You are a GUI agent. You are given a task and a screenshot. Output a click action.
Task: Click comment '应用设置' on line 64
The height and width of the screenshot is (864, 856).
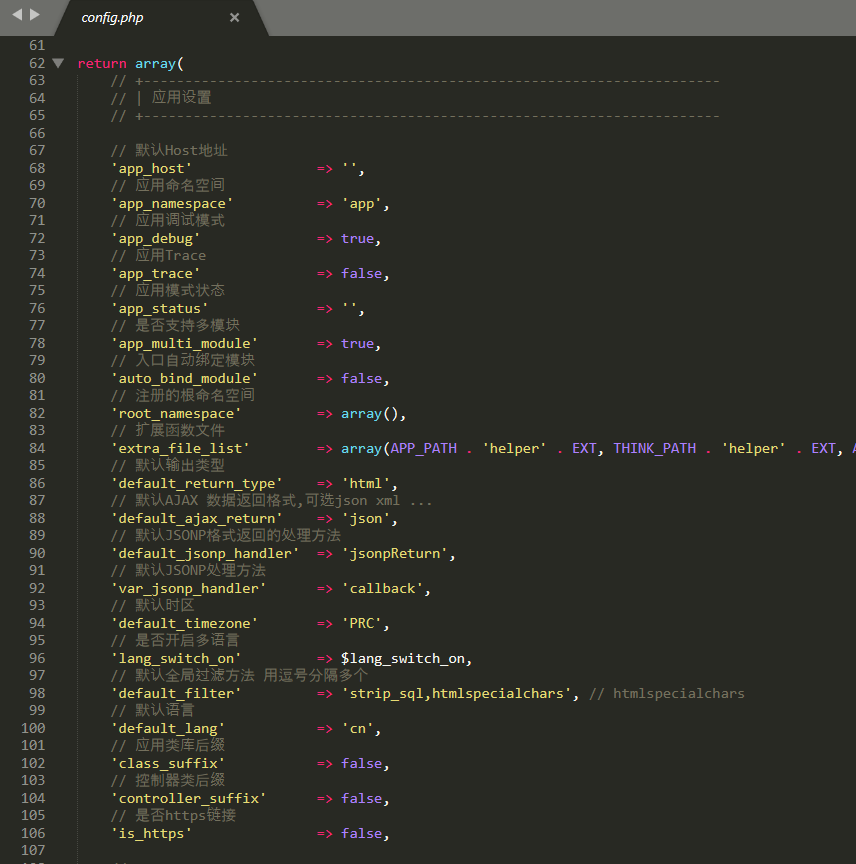(x=181, y=98)
